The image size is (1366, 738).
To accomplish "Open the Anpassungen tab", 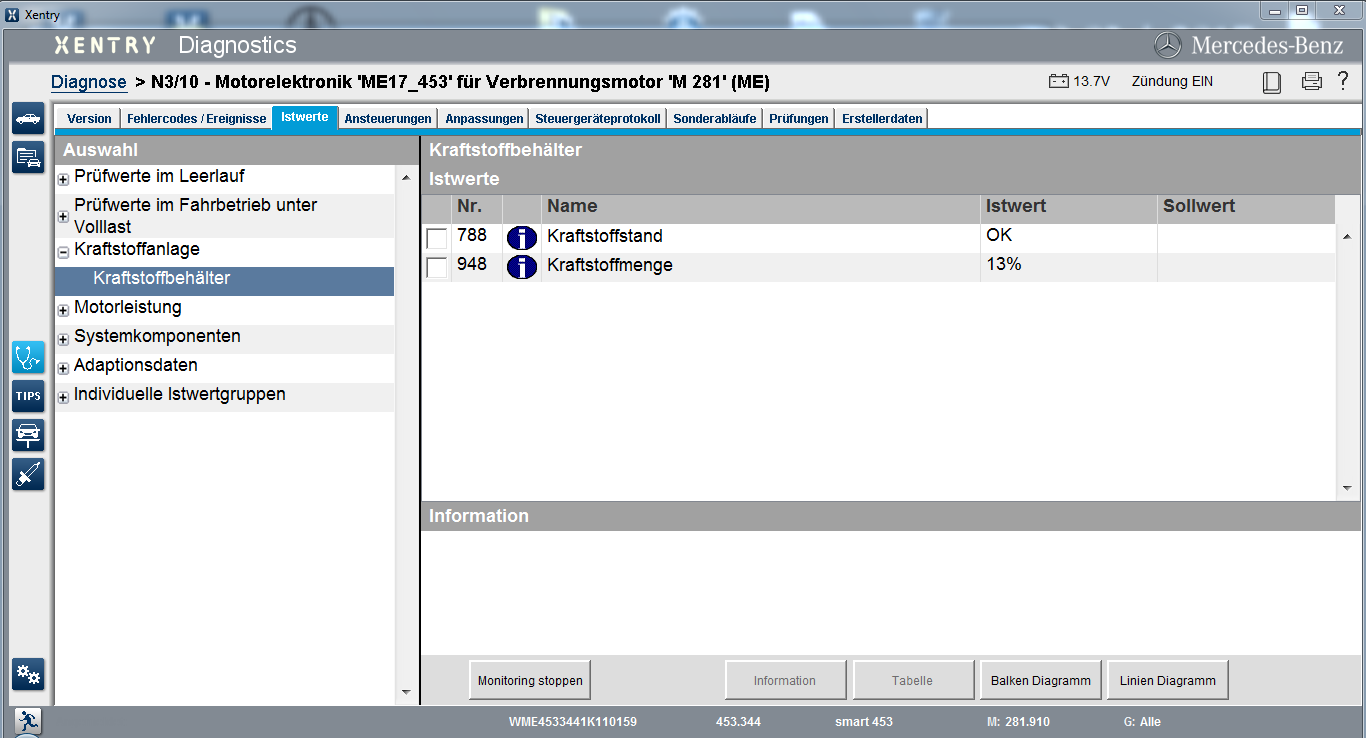I will (484, 118).
